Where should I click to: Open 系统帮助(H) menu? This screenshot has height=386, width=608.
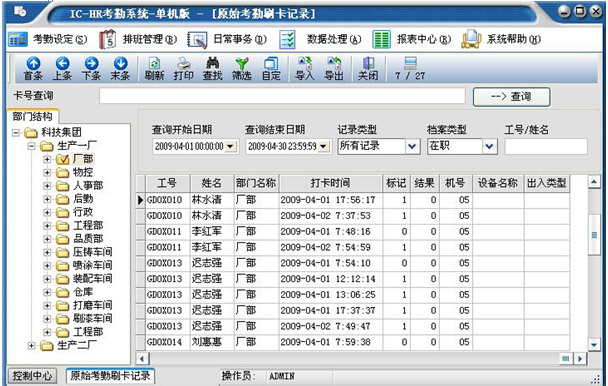point(514,39)
